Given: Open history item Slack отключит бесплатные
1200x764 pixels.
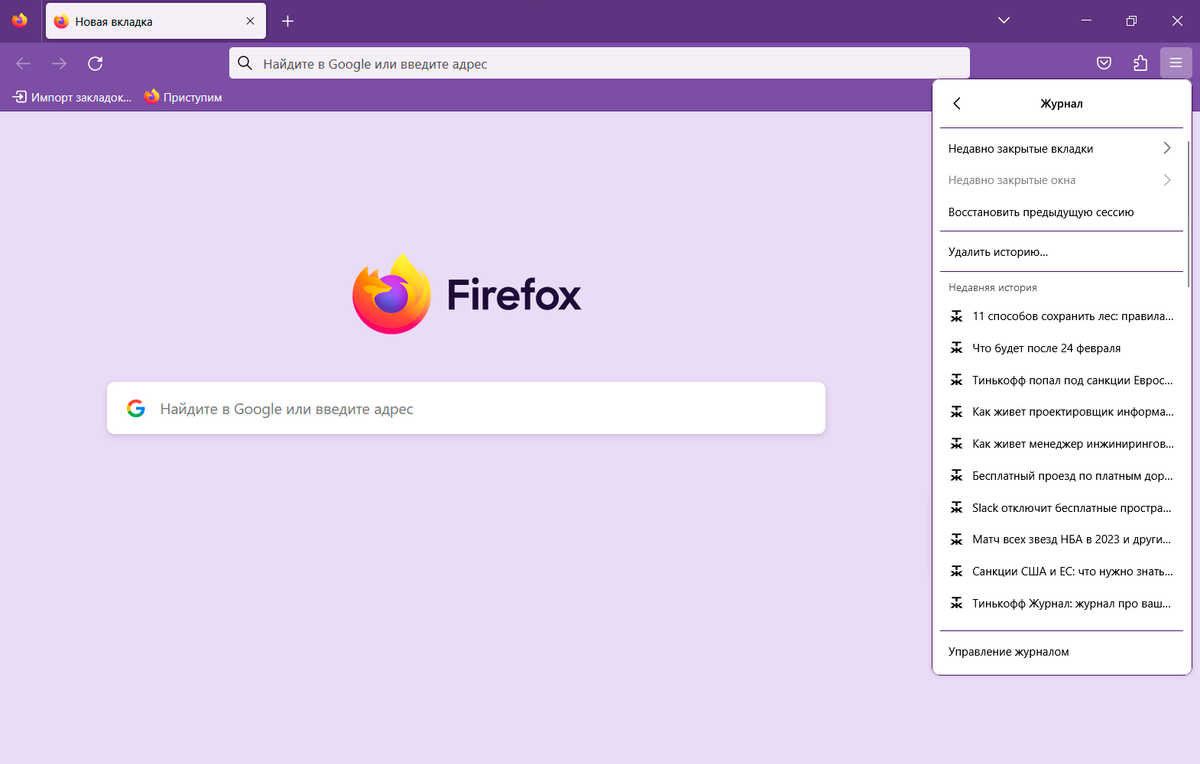Looking at the screenshot, I should (x=1061, y=508).
